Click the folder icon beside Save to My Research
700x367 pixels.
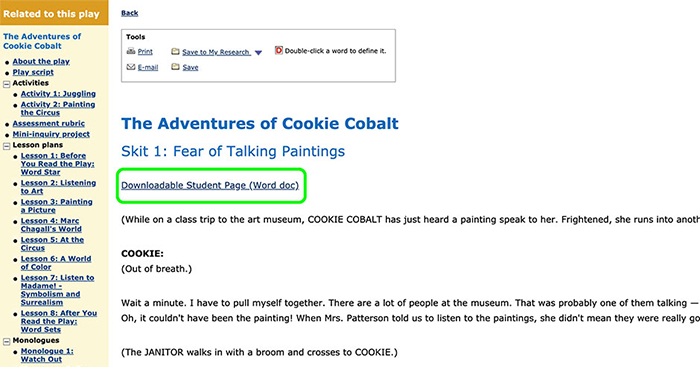175,52
